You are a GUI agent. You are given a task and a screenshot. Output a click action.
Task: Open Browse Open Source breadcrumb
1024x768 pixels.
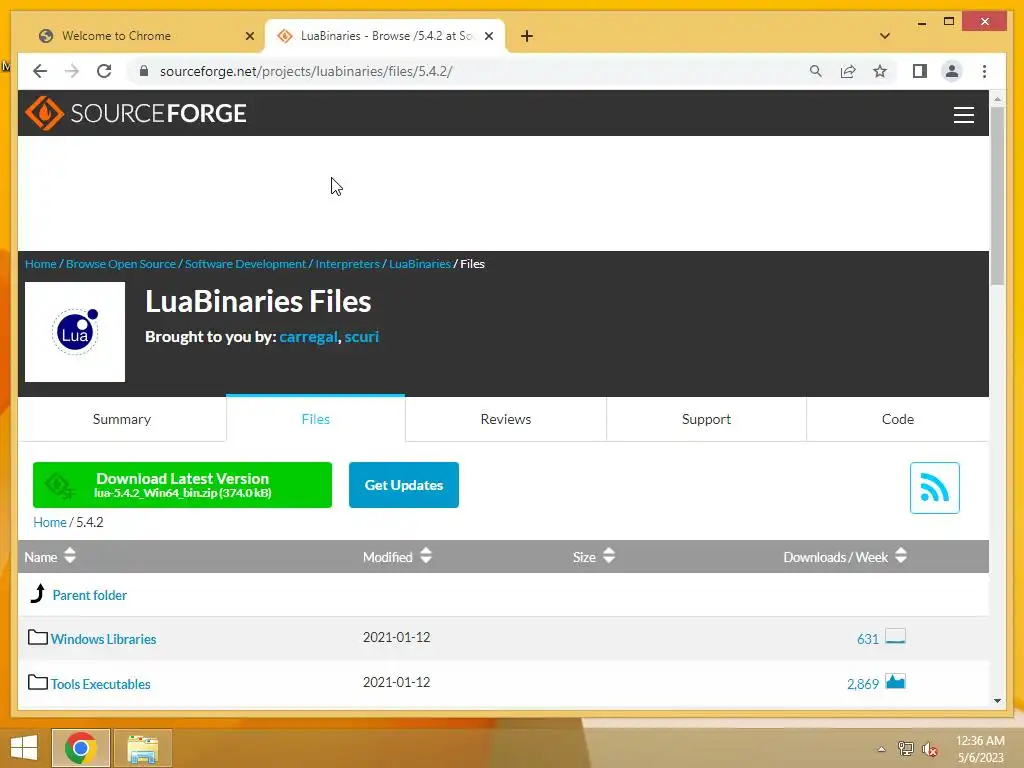[121, 264]
